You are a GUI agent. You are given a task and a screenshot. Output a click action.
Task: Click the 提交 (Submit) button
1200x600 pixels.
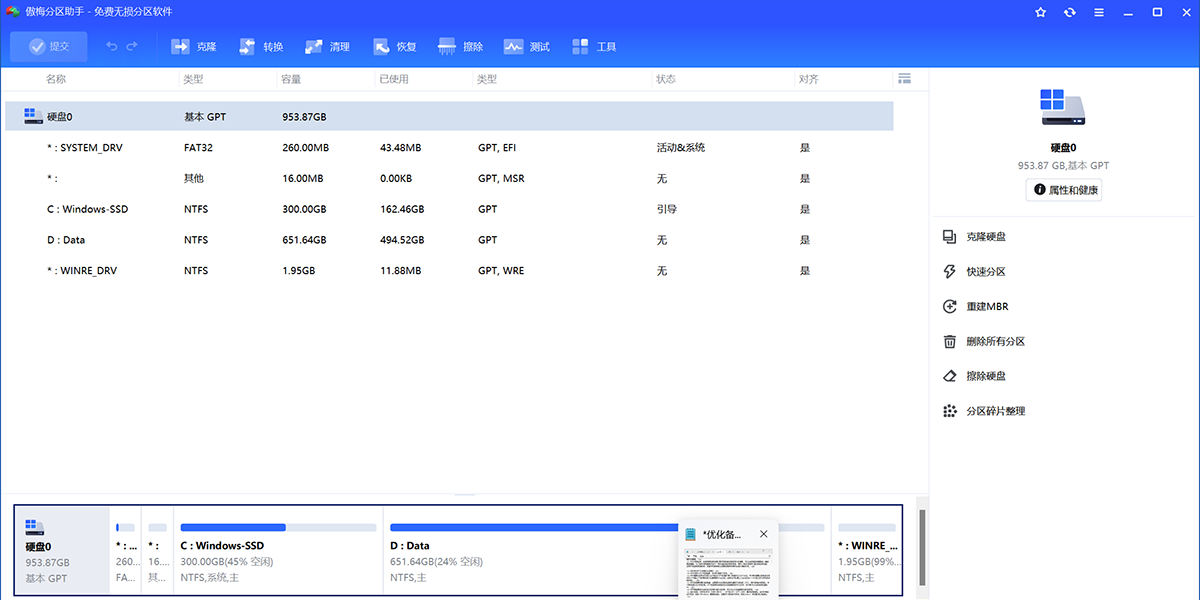pos(49,47)
